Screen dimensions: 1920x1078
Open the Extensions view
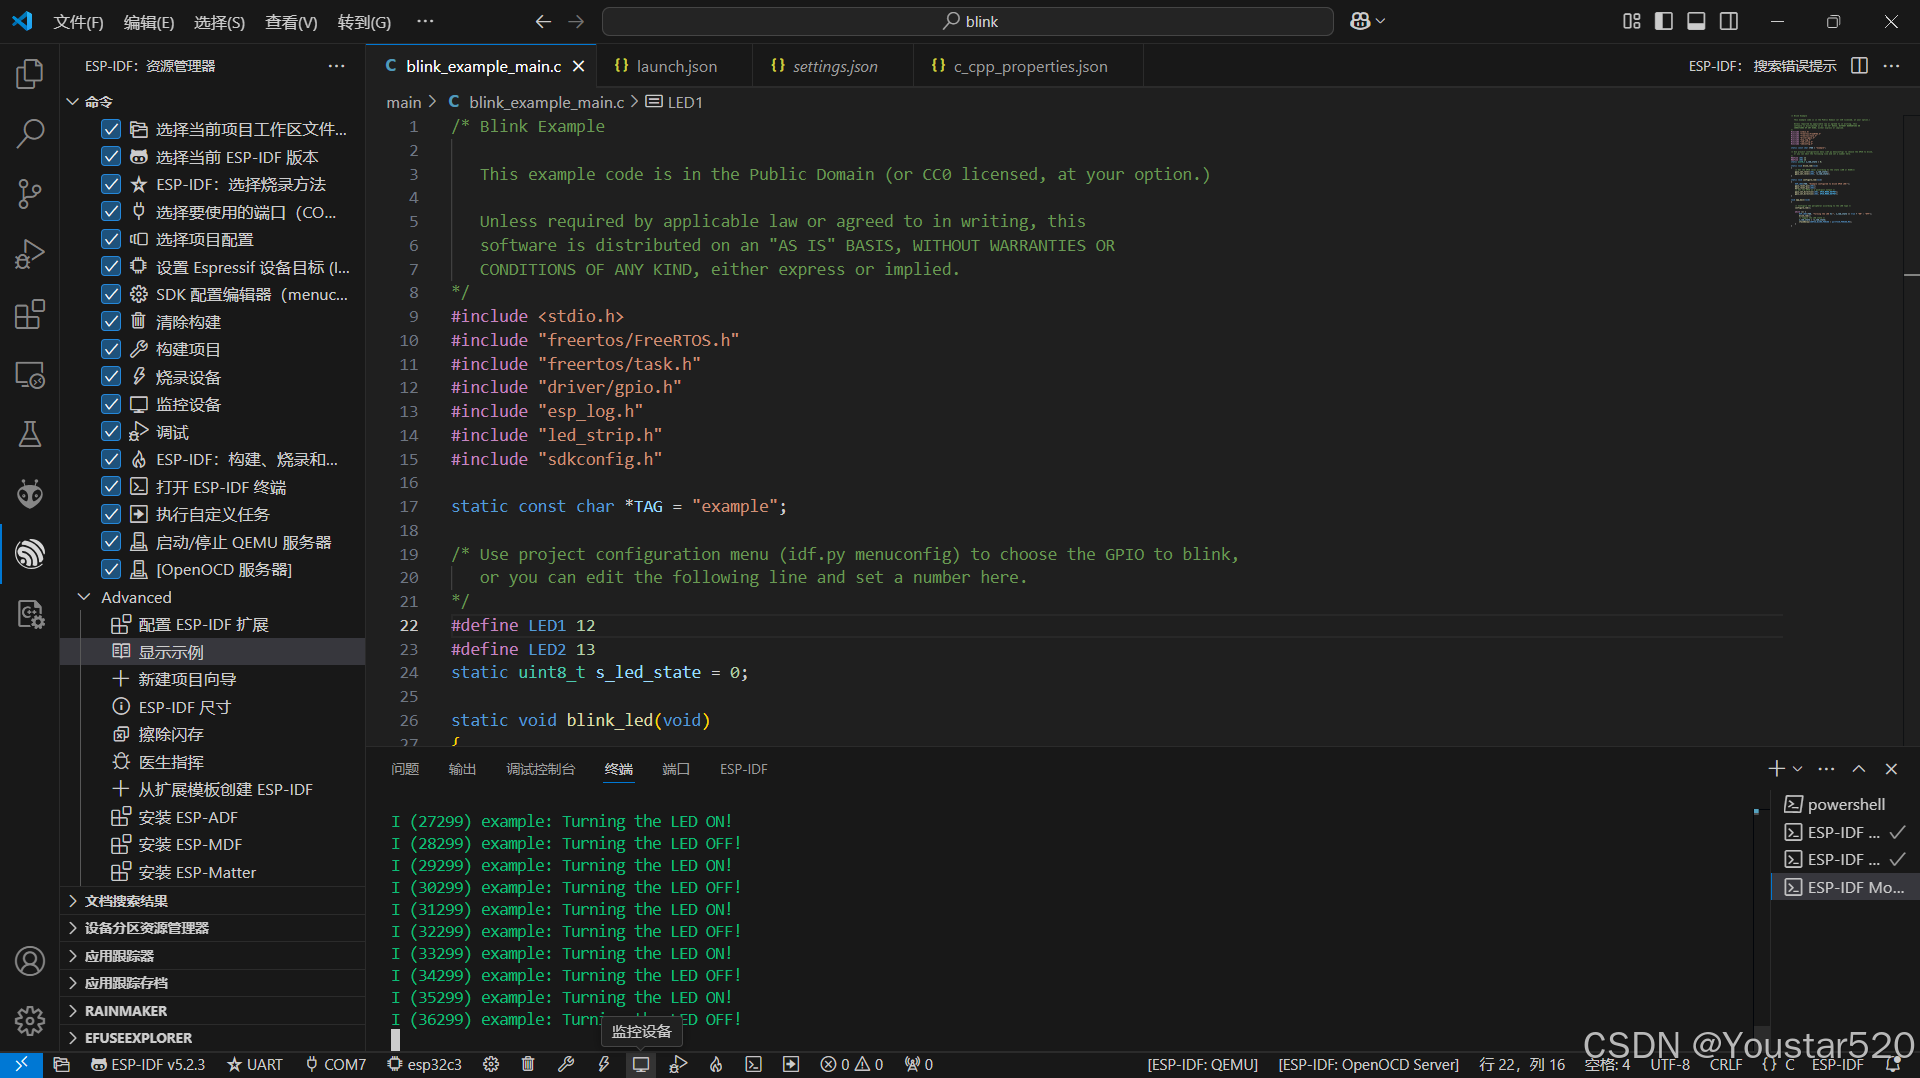(30, 314)
